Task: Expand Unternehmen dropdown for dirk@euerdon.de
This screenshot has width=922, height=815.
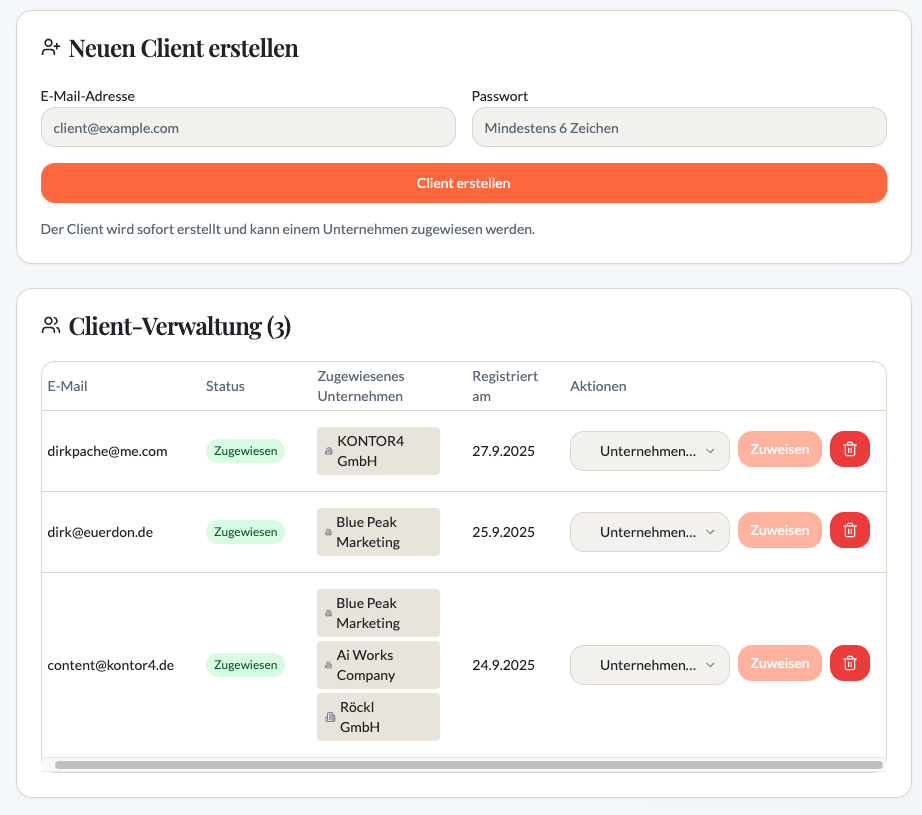Action: (x=649, y=532)
